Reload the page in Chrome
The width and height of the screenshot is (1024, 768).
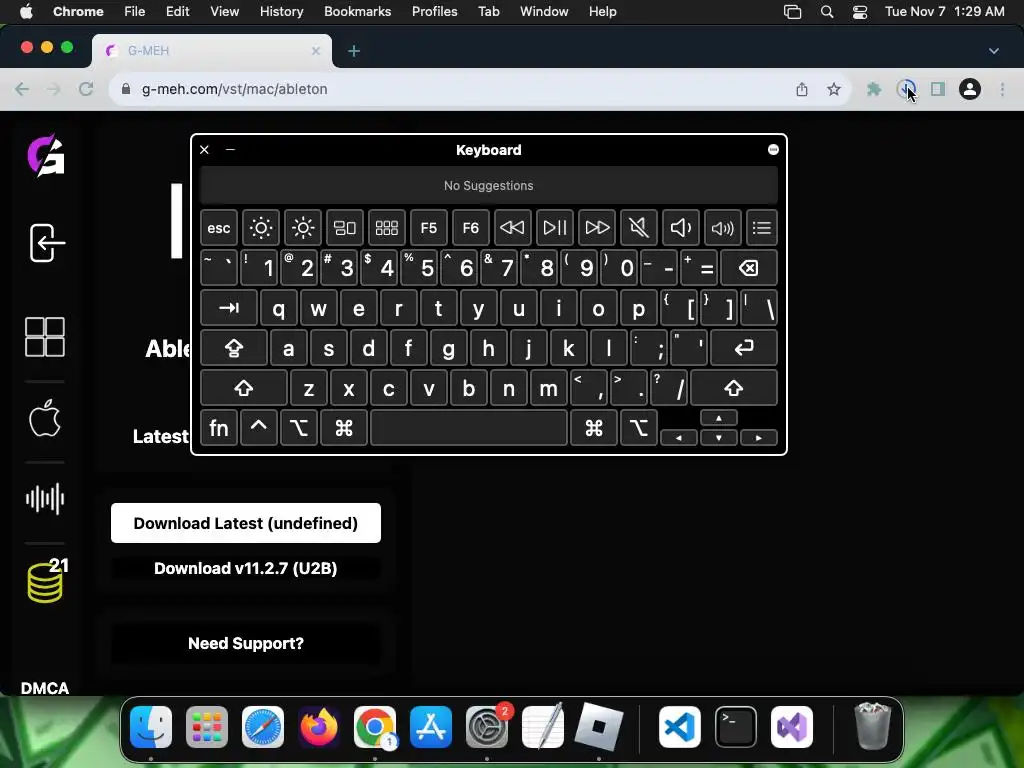pyautogui.click(x=86, y=89)
